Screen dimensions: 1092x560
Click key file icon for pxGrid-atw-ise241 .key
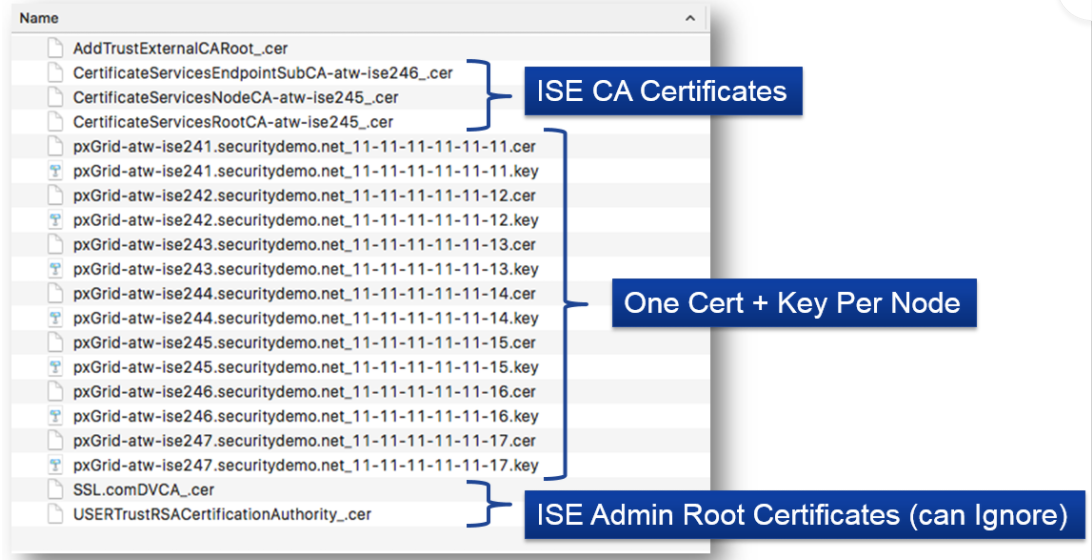(55, 171)
